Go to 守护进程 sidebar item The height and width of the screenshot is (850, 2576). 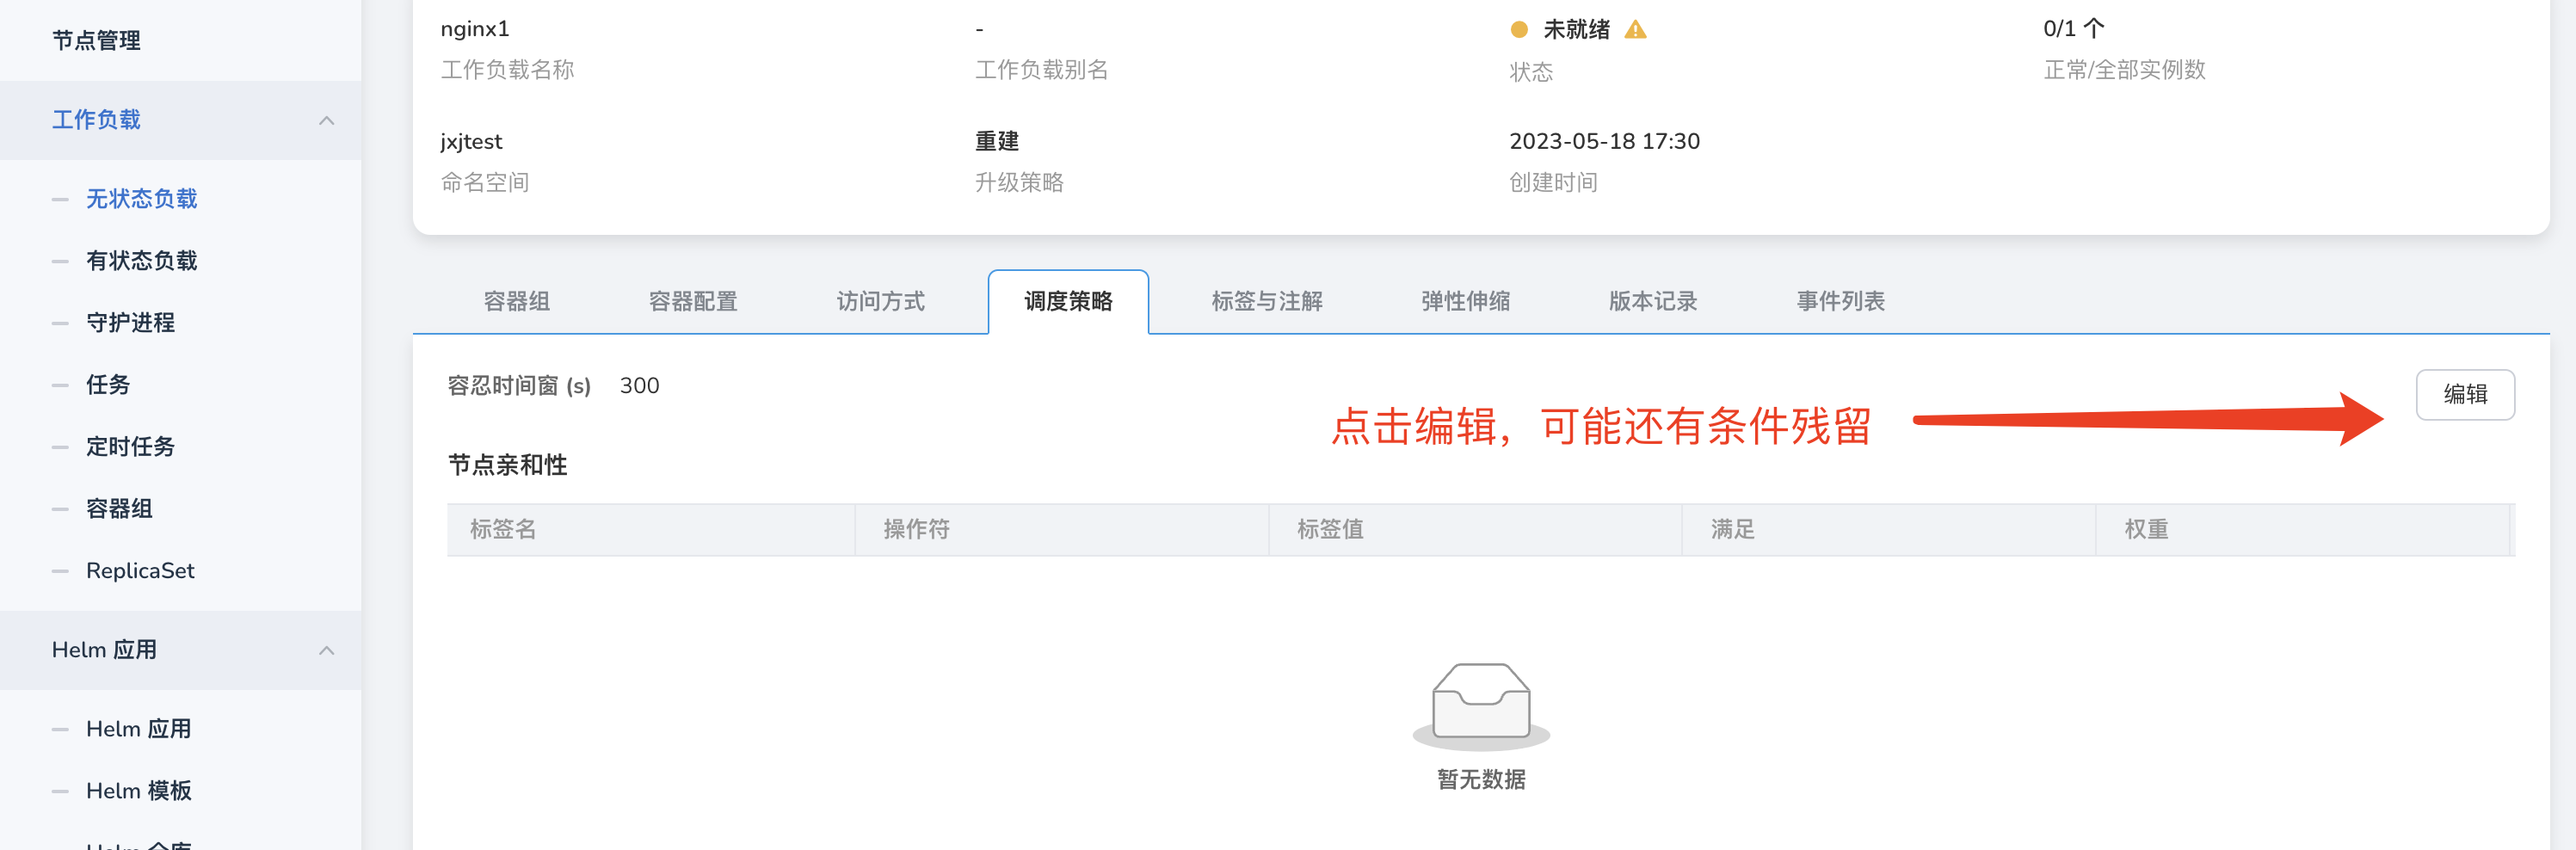point(130,323)
